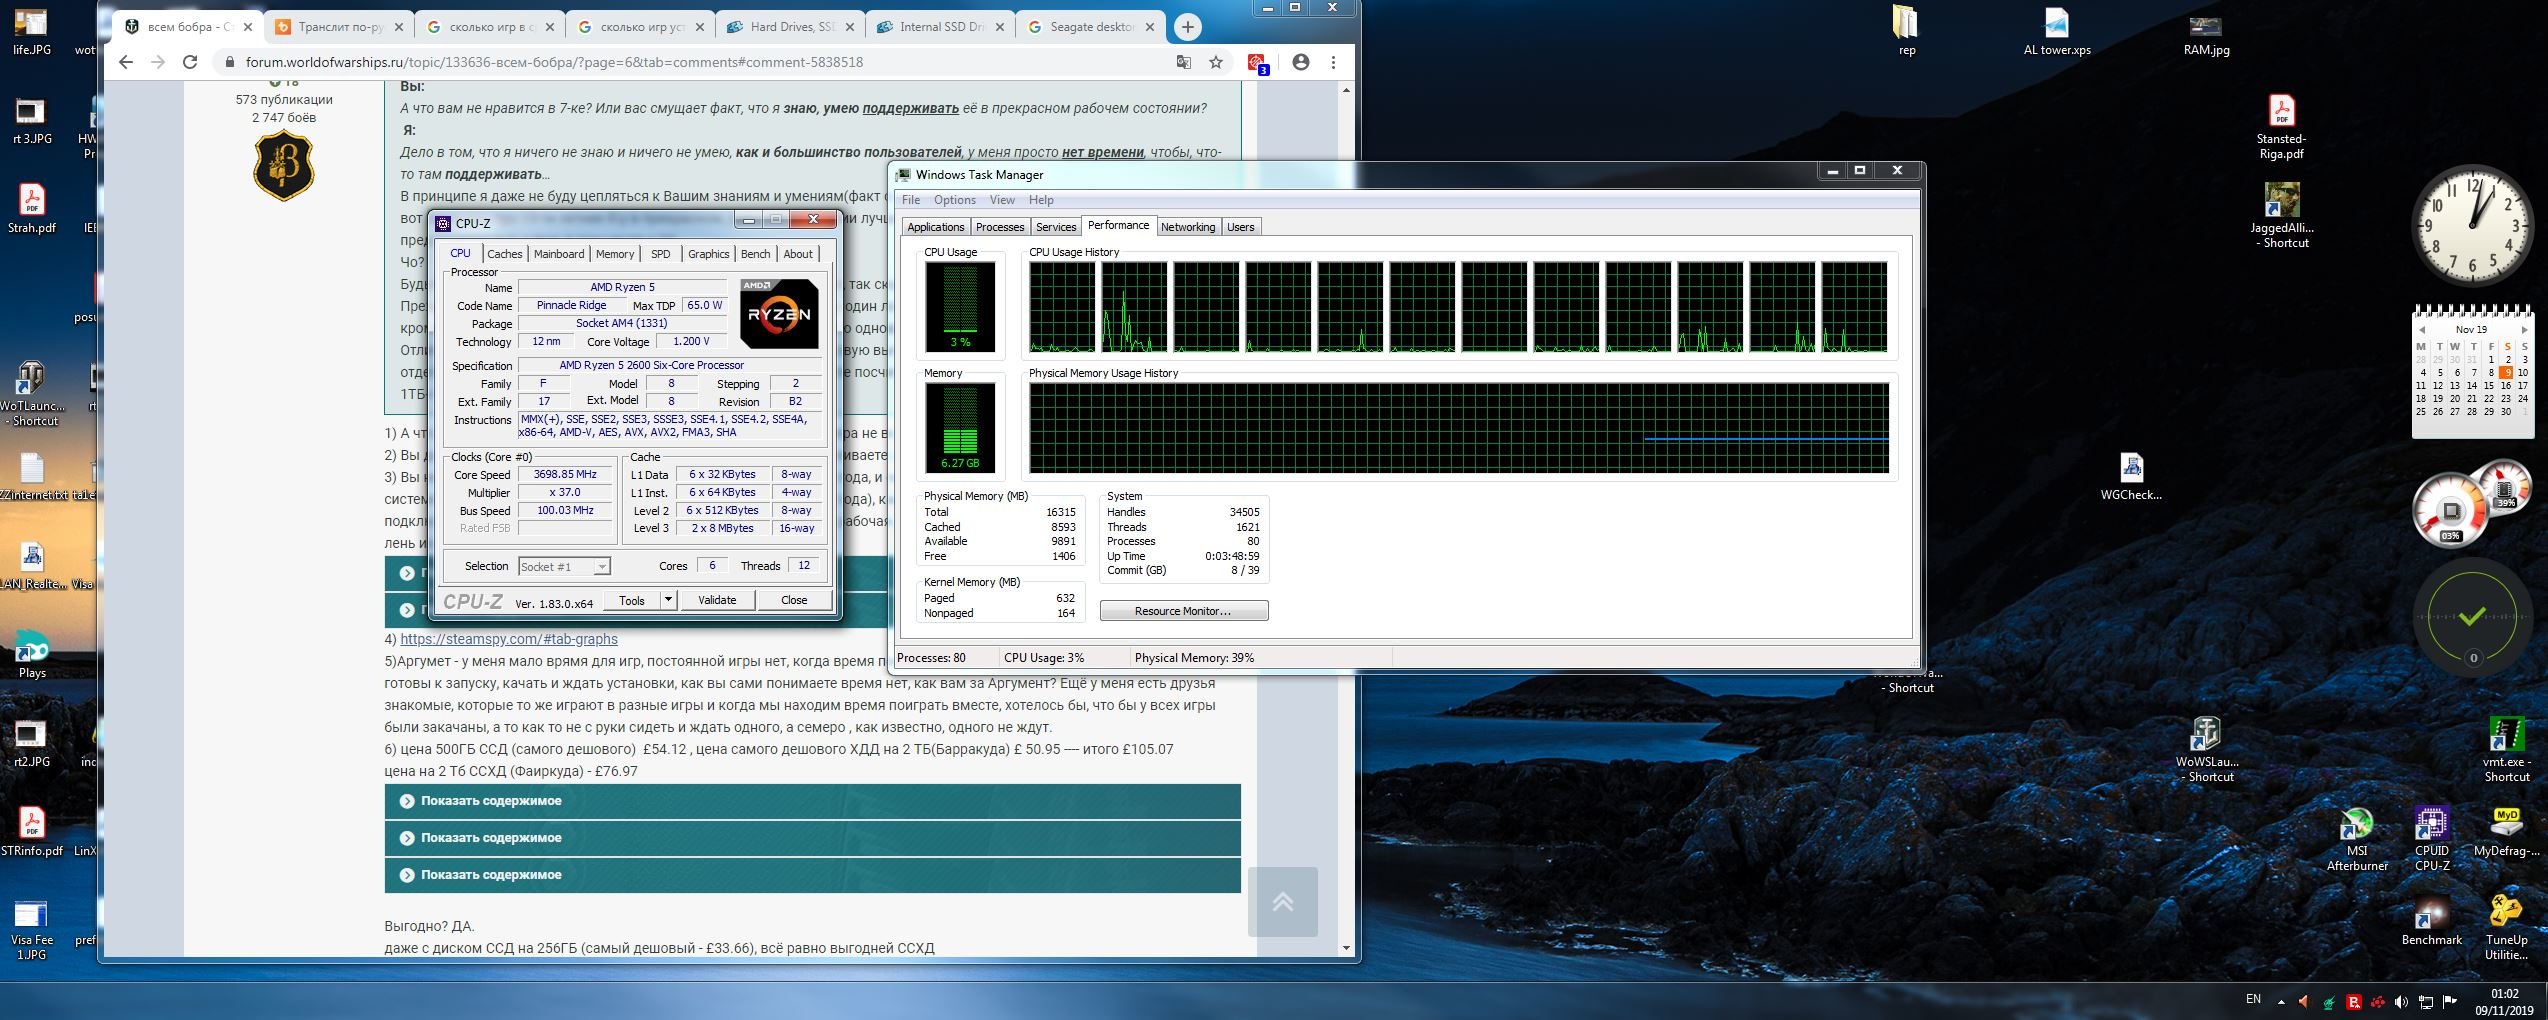2548x1020 pixels.
Task: Click the translate page icon in address bar
Action: (1184, 62)
